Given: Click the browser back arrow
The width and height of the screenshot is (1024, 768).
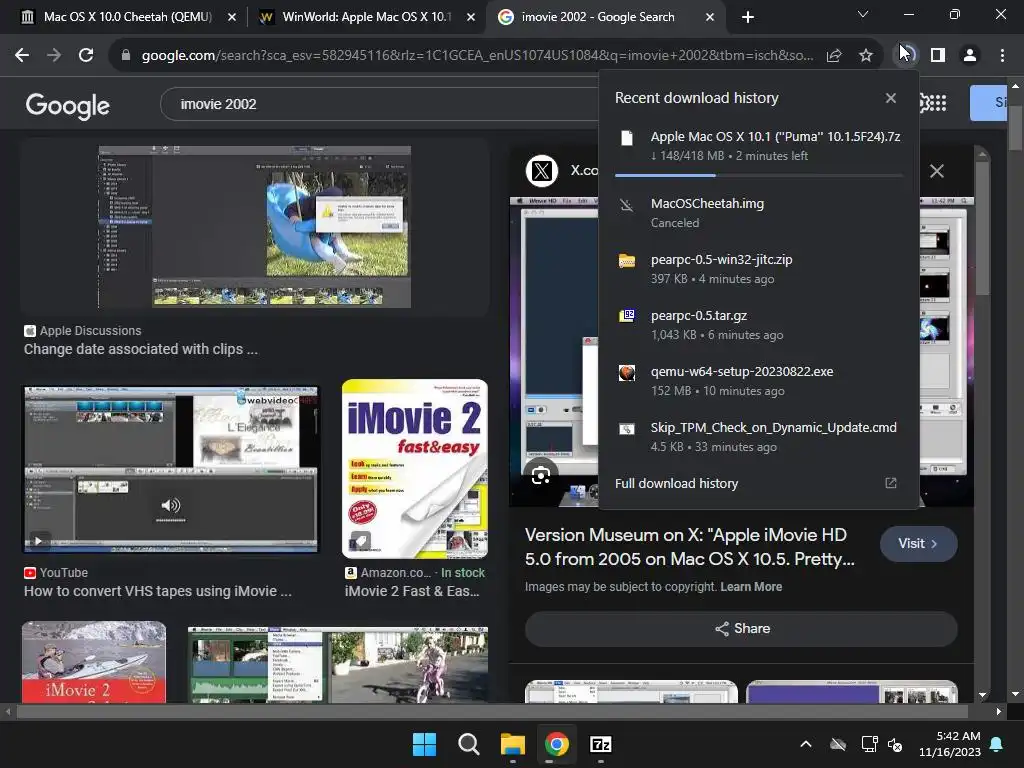Looking at the screenshot, I should click(22, 56).
